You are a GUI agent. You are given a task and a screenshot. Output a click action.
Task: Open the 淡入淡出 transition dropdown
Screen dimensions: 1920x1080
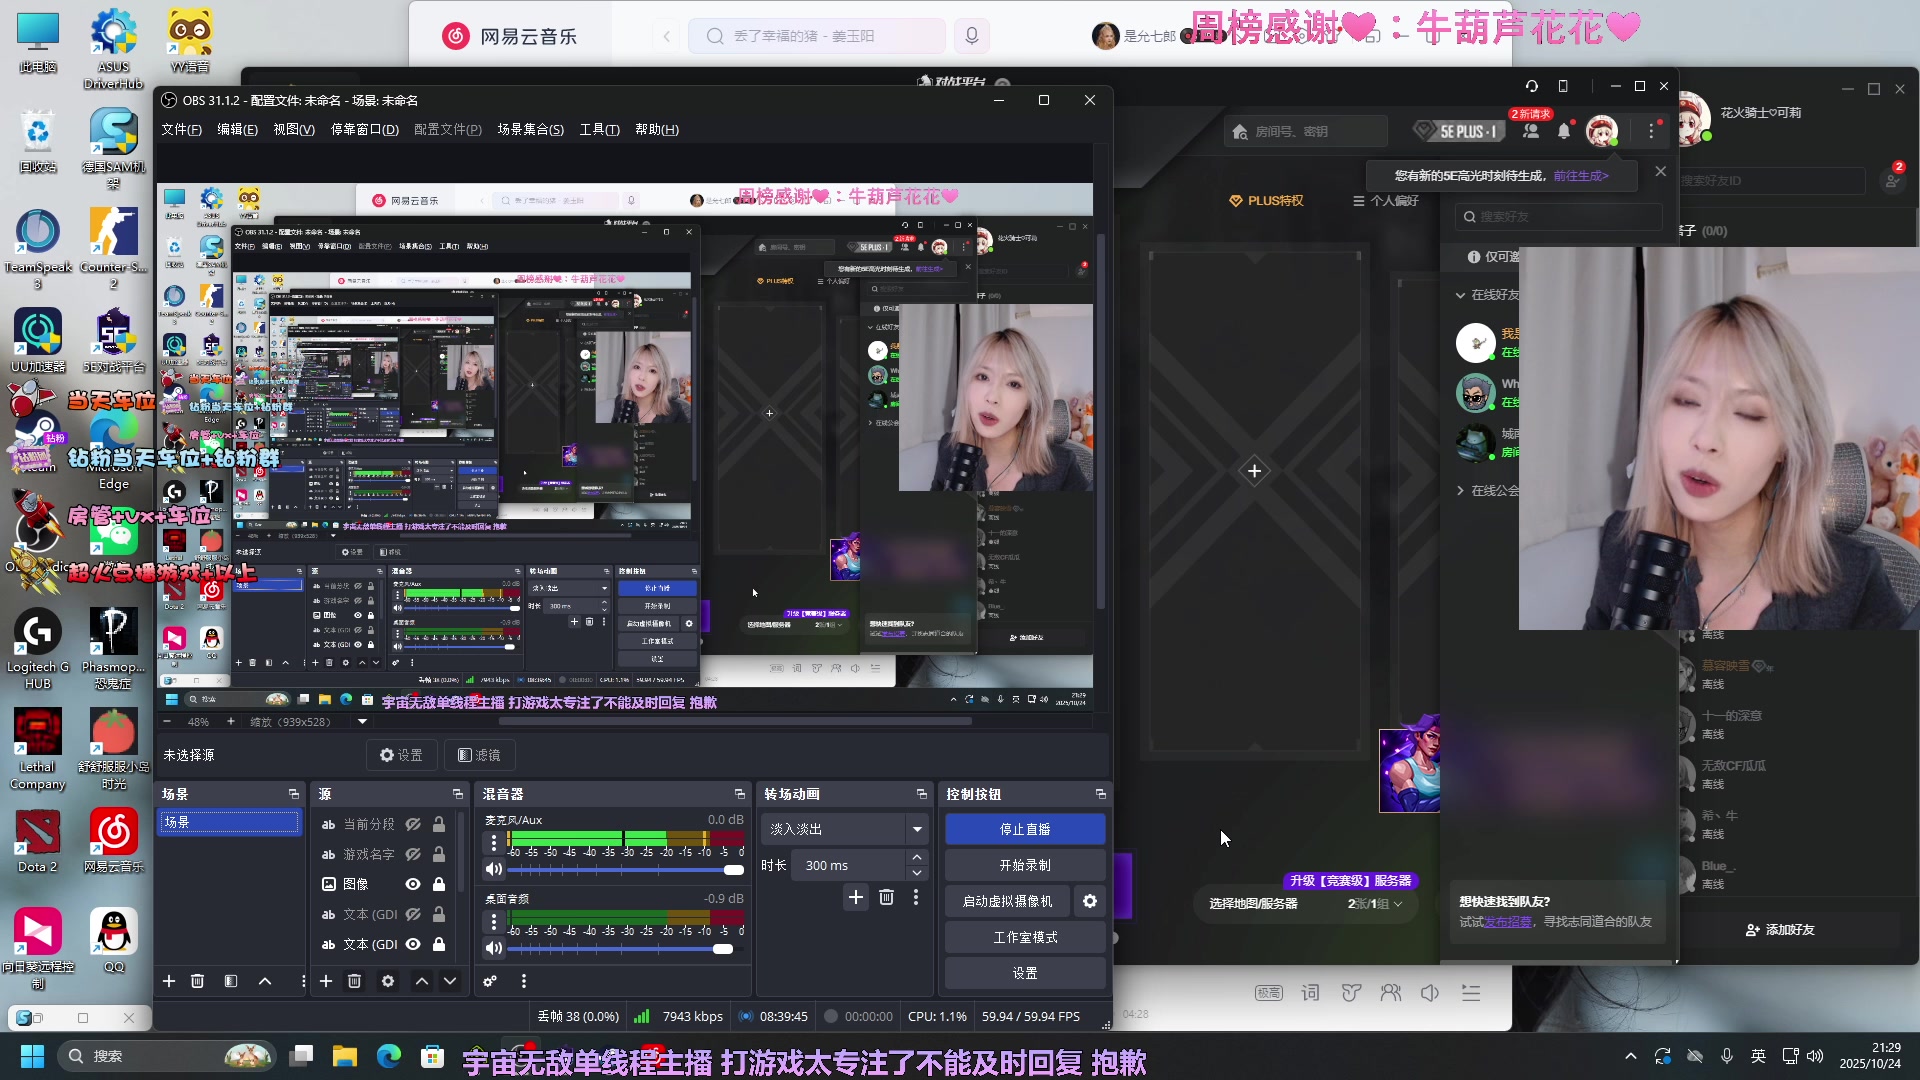[916, 829]
